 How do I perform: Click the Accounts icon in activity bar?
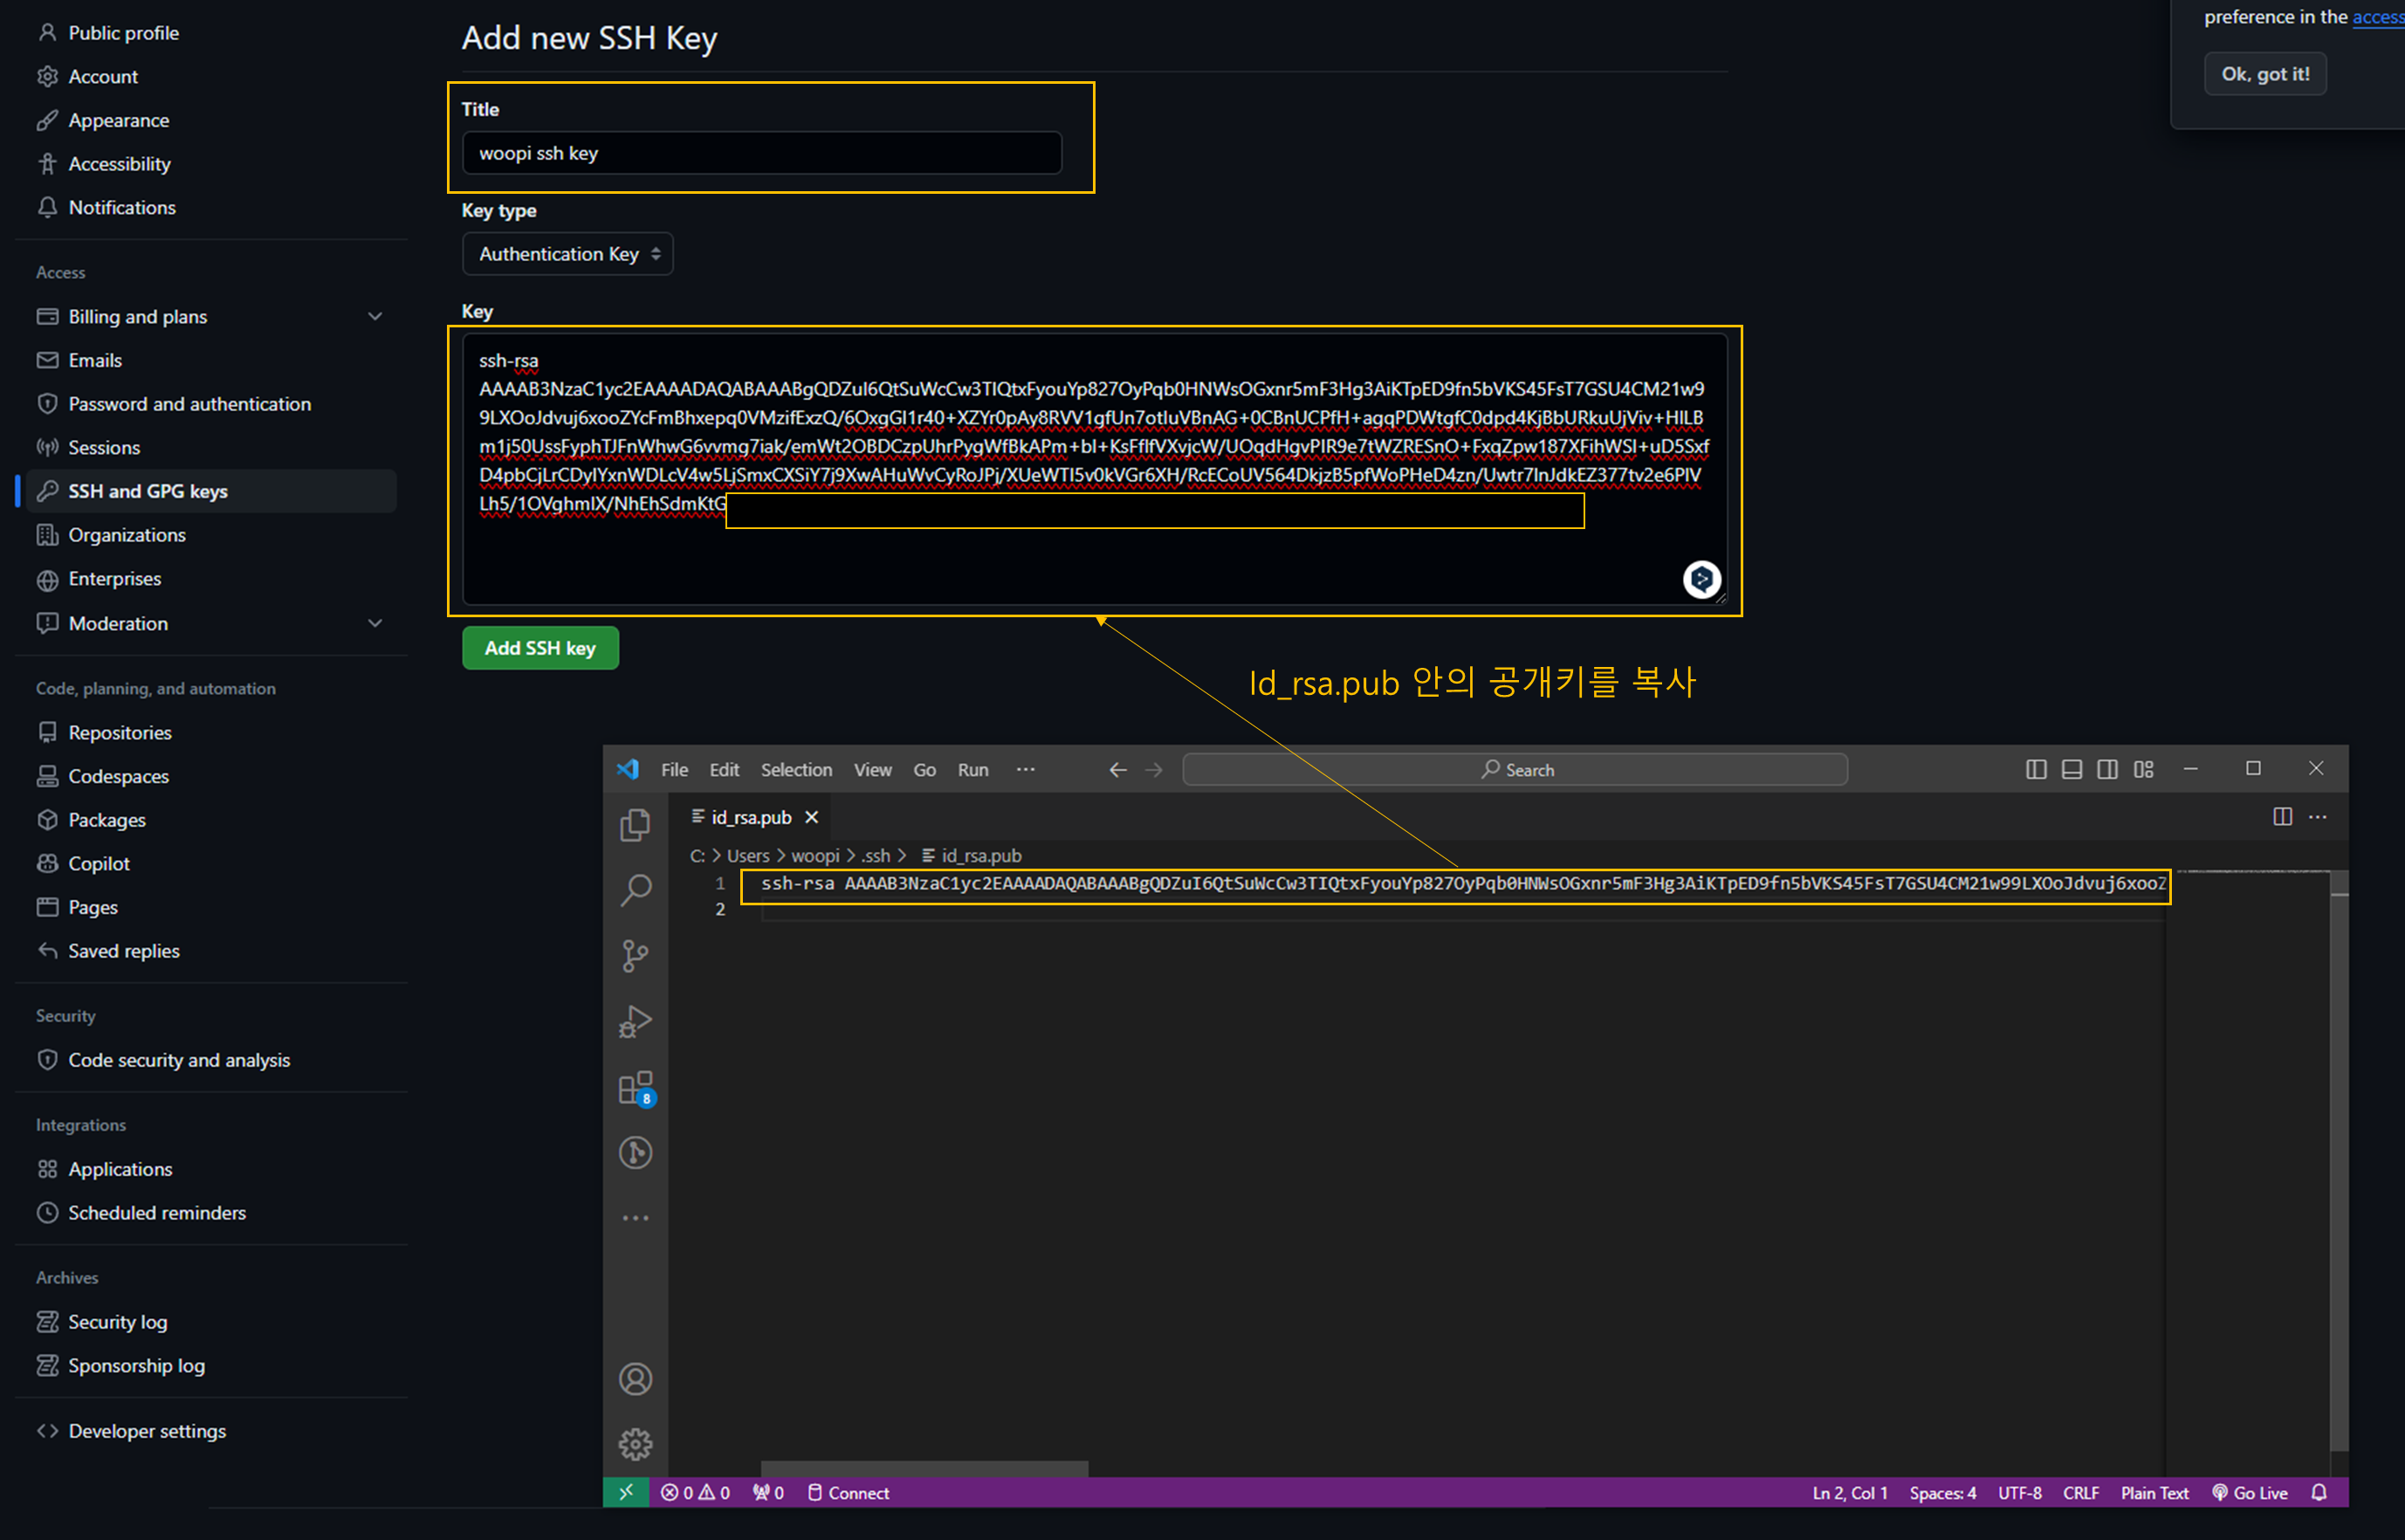(x=635, y=1379)
